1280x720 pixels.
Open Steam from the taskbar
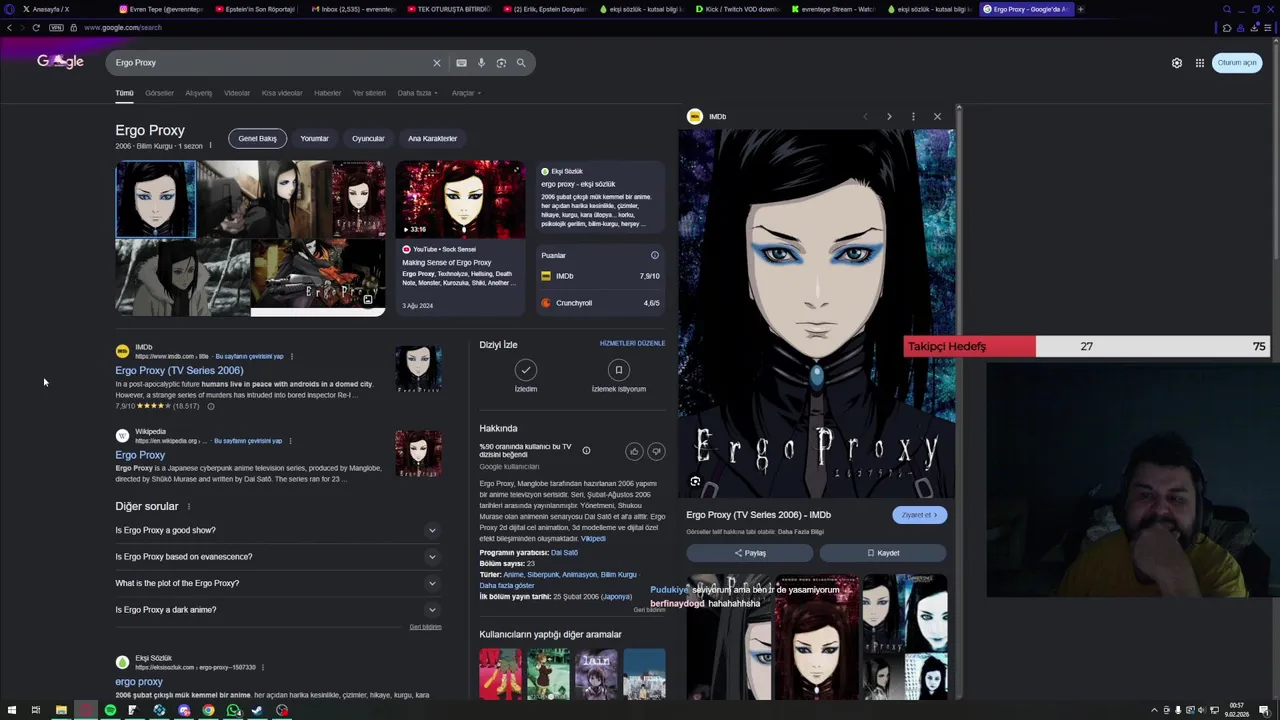tap(257, 711)
